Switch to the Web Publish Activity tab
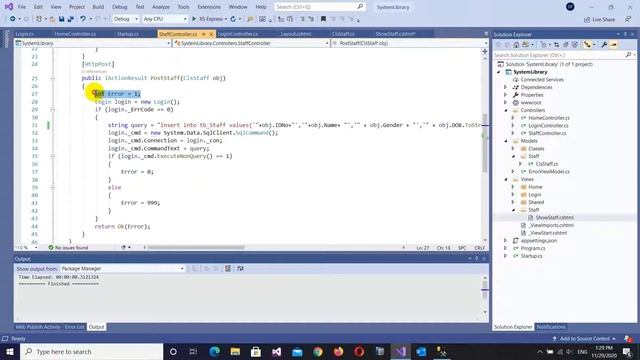Viewport: 640px width, 360px height. click(38, 327)
